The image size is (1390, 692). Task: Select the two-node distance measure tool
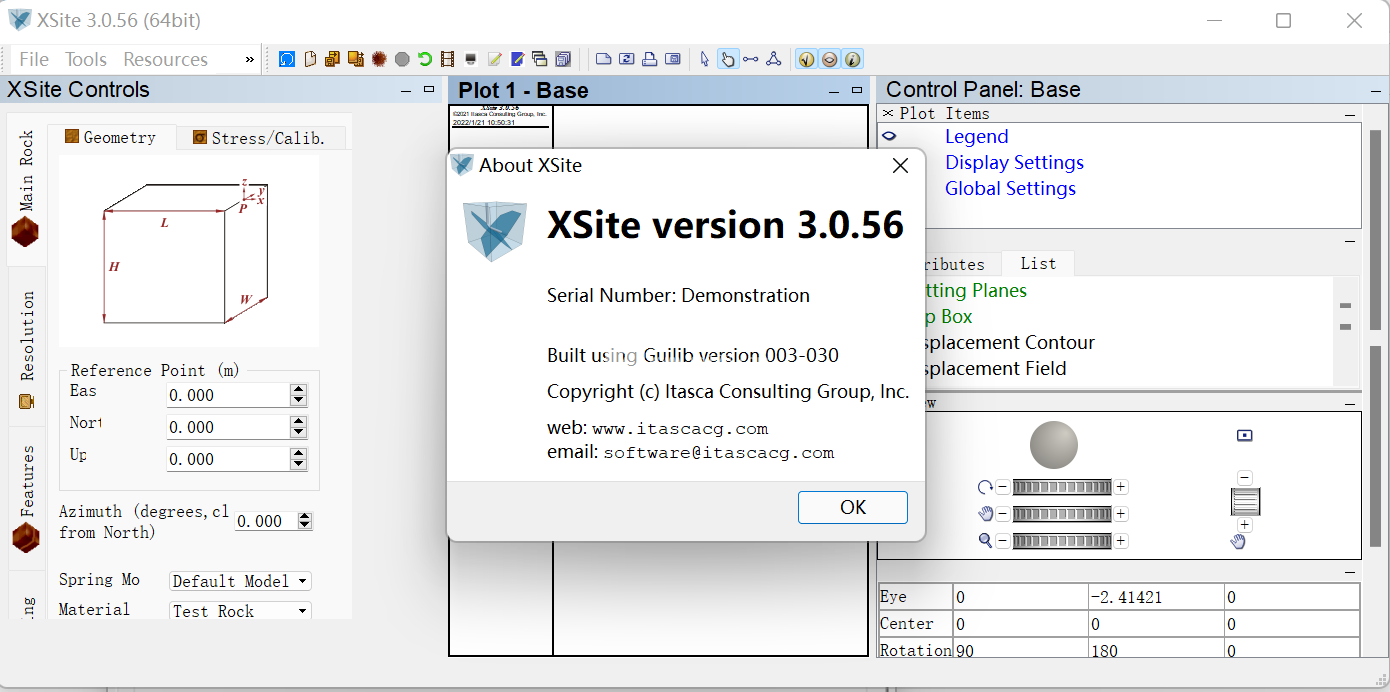[750, 59]
